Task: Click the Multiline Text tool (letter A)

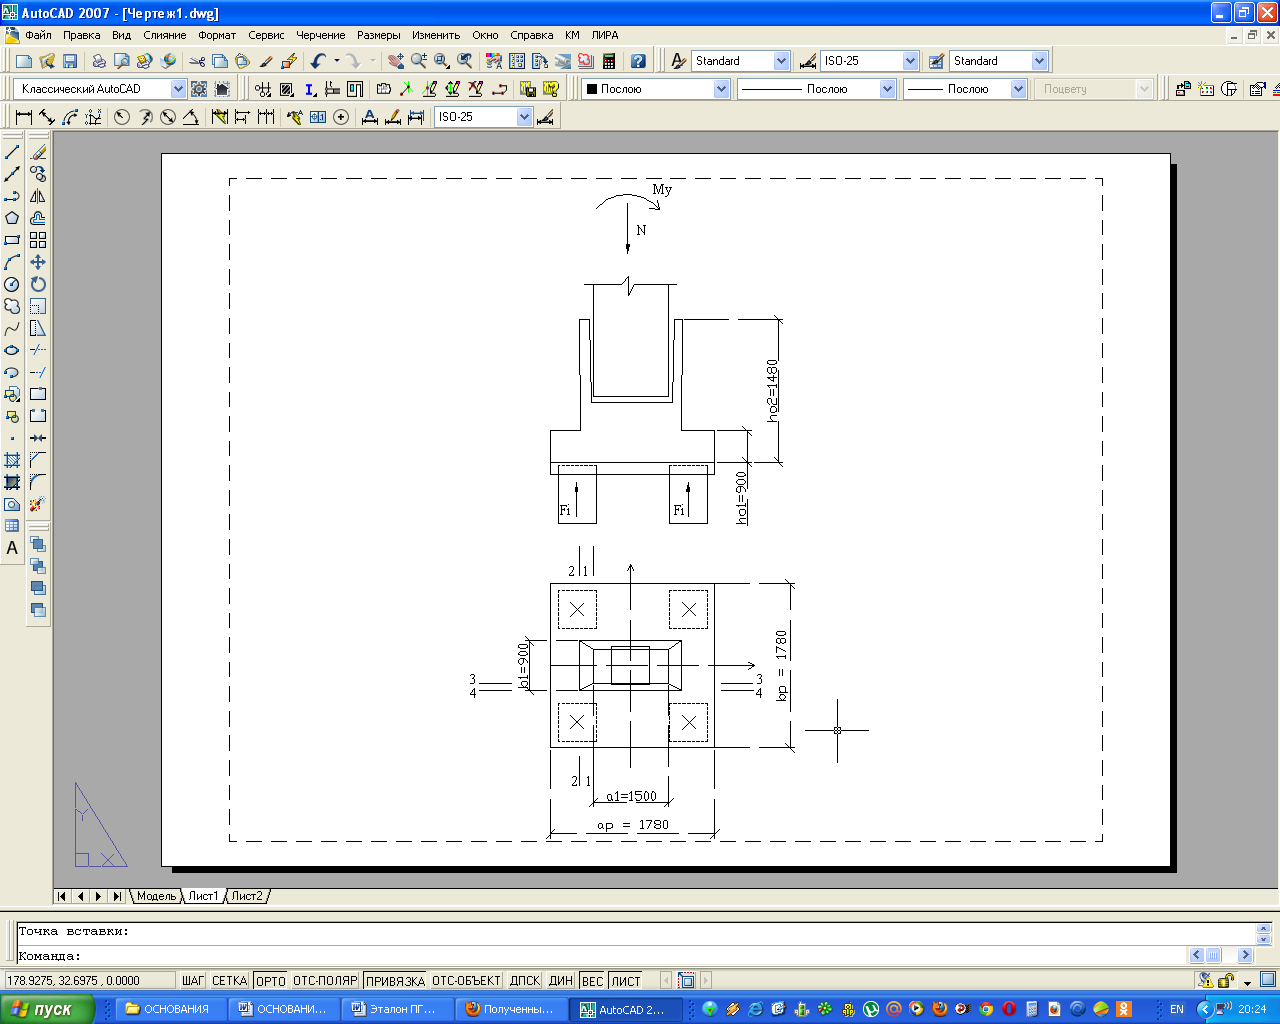Action: pyautogui.click(x=12, y=548)
